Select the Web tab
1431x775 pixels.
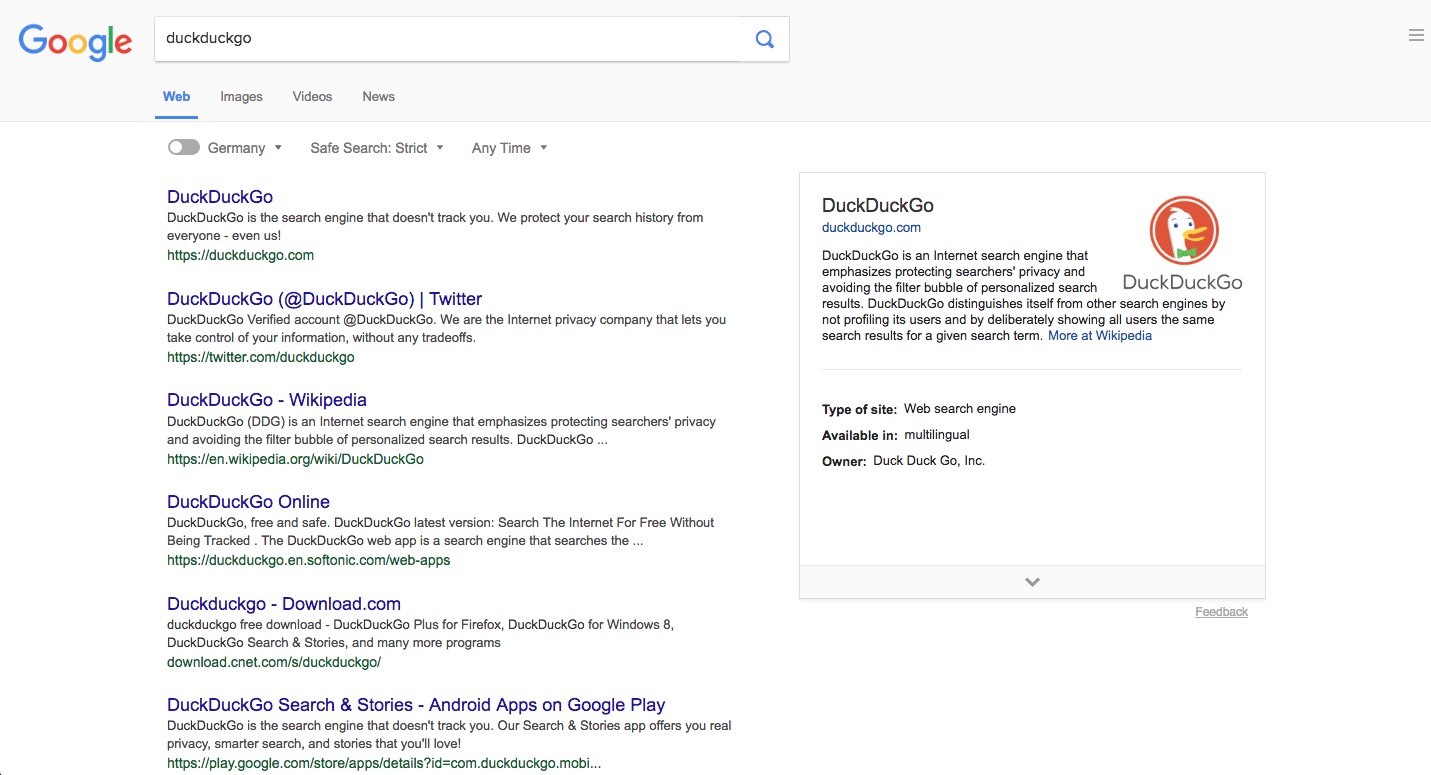(176, 97)
